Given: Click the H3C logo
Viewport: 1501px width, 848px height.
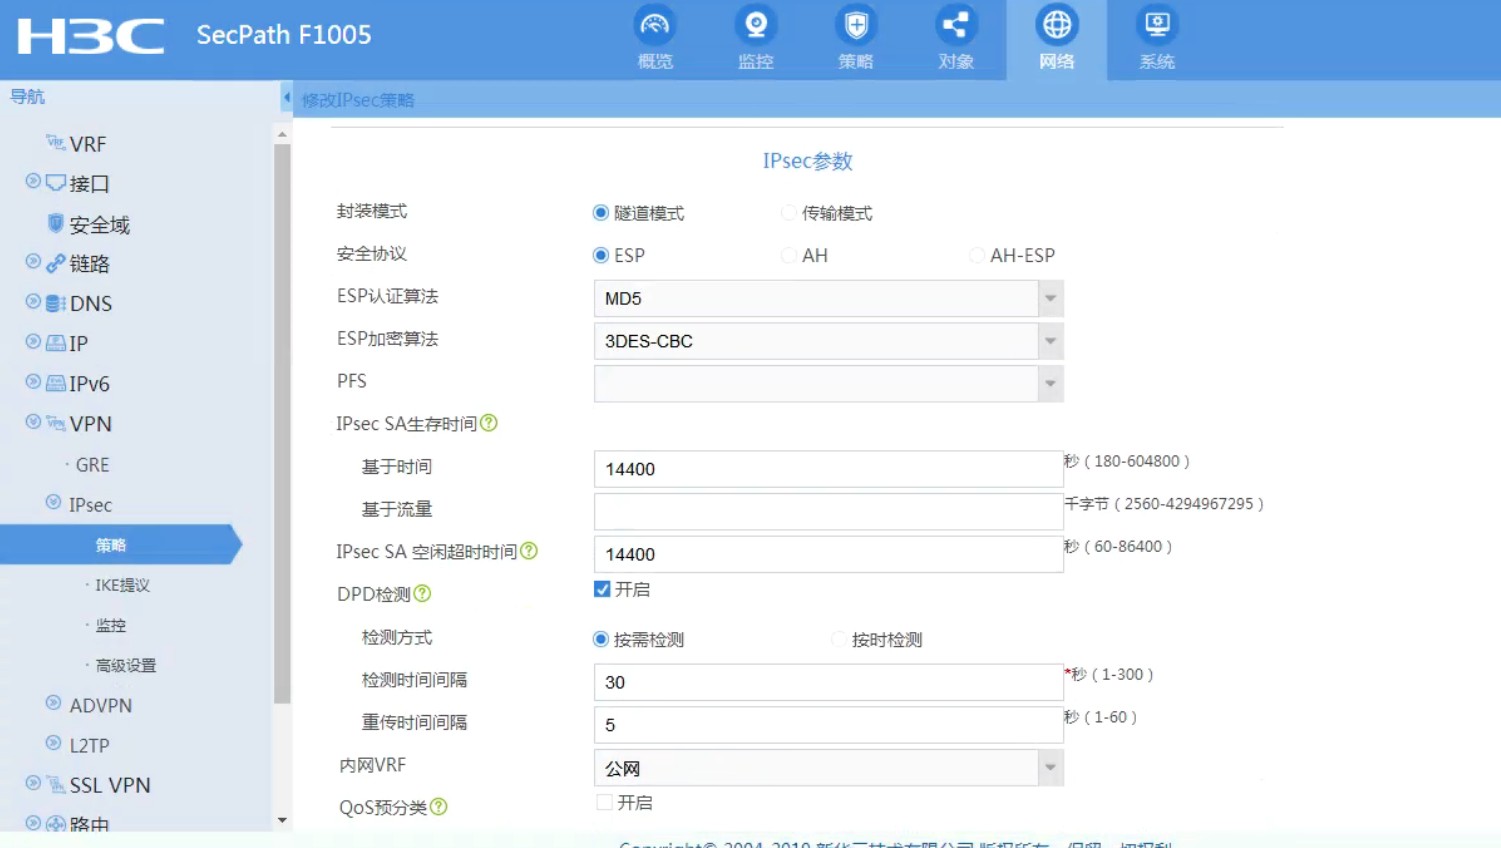Looking at the screenshot, I should pyautogui.click(x=91, y=36).
